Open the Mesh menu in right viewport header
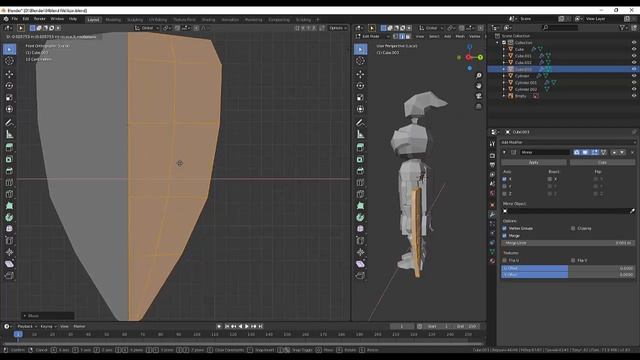The image size is (640, 360). (x=460, y=36)
